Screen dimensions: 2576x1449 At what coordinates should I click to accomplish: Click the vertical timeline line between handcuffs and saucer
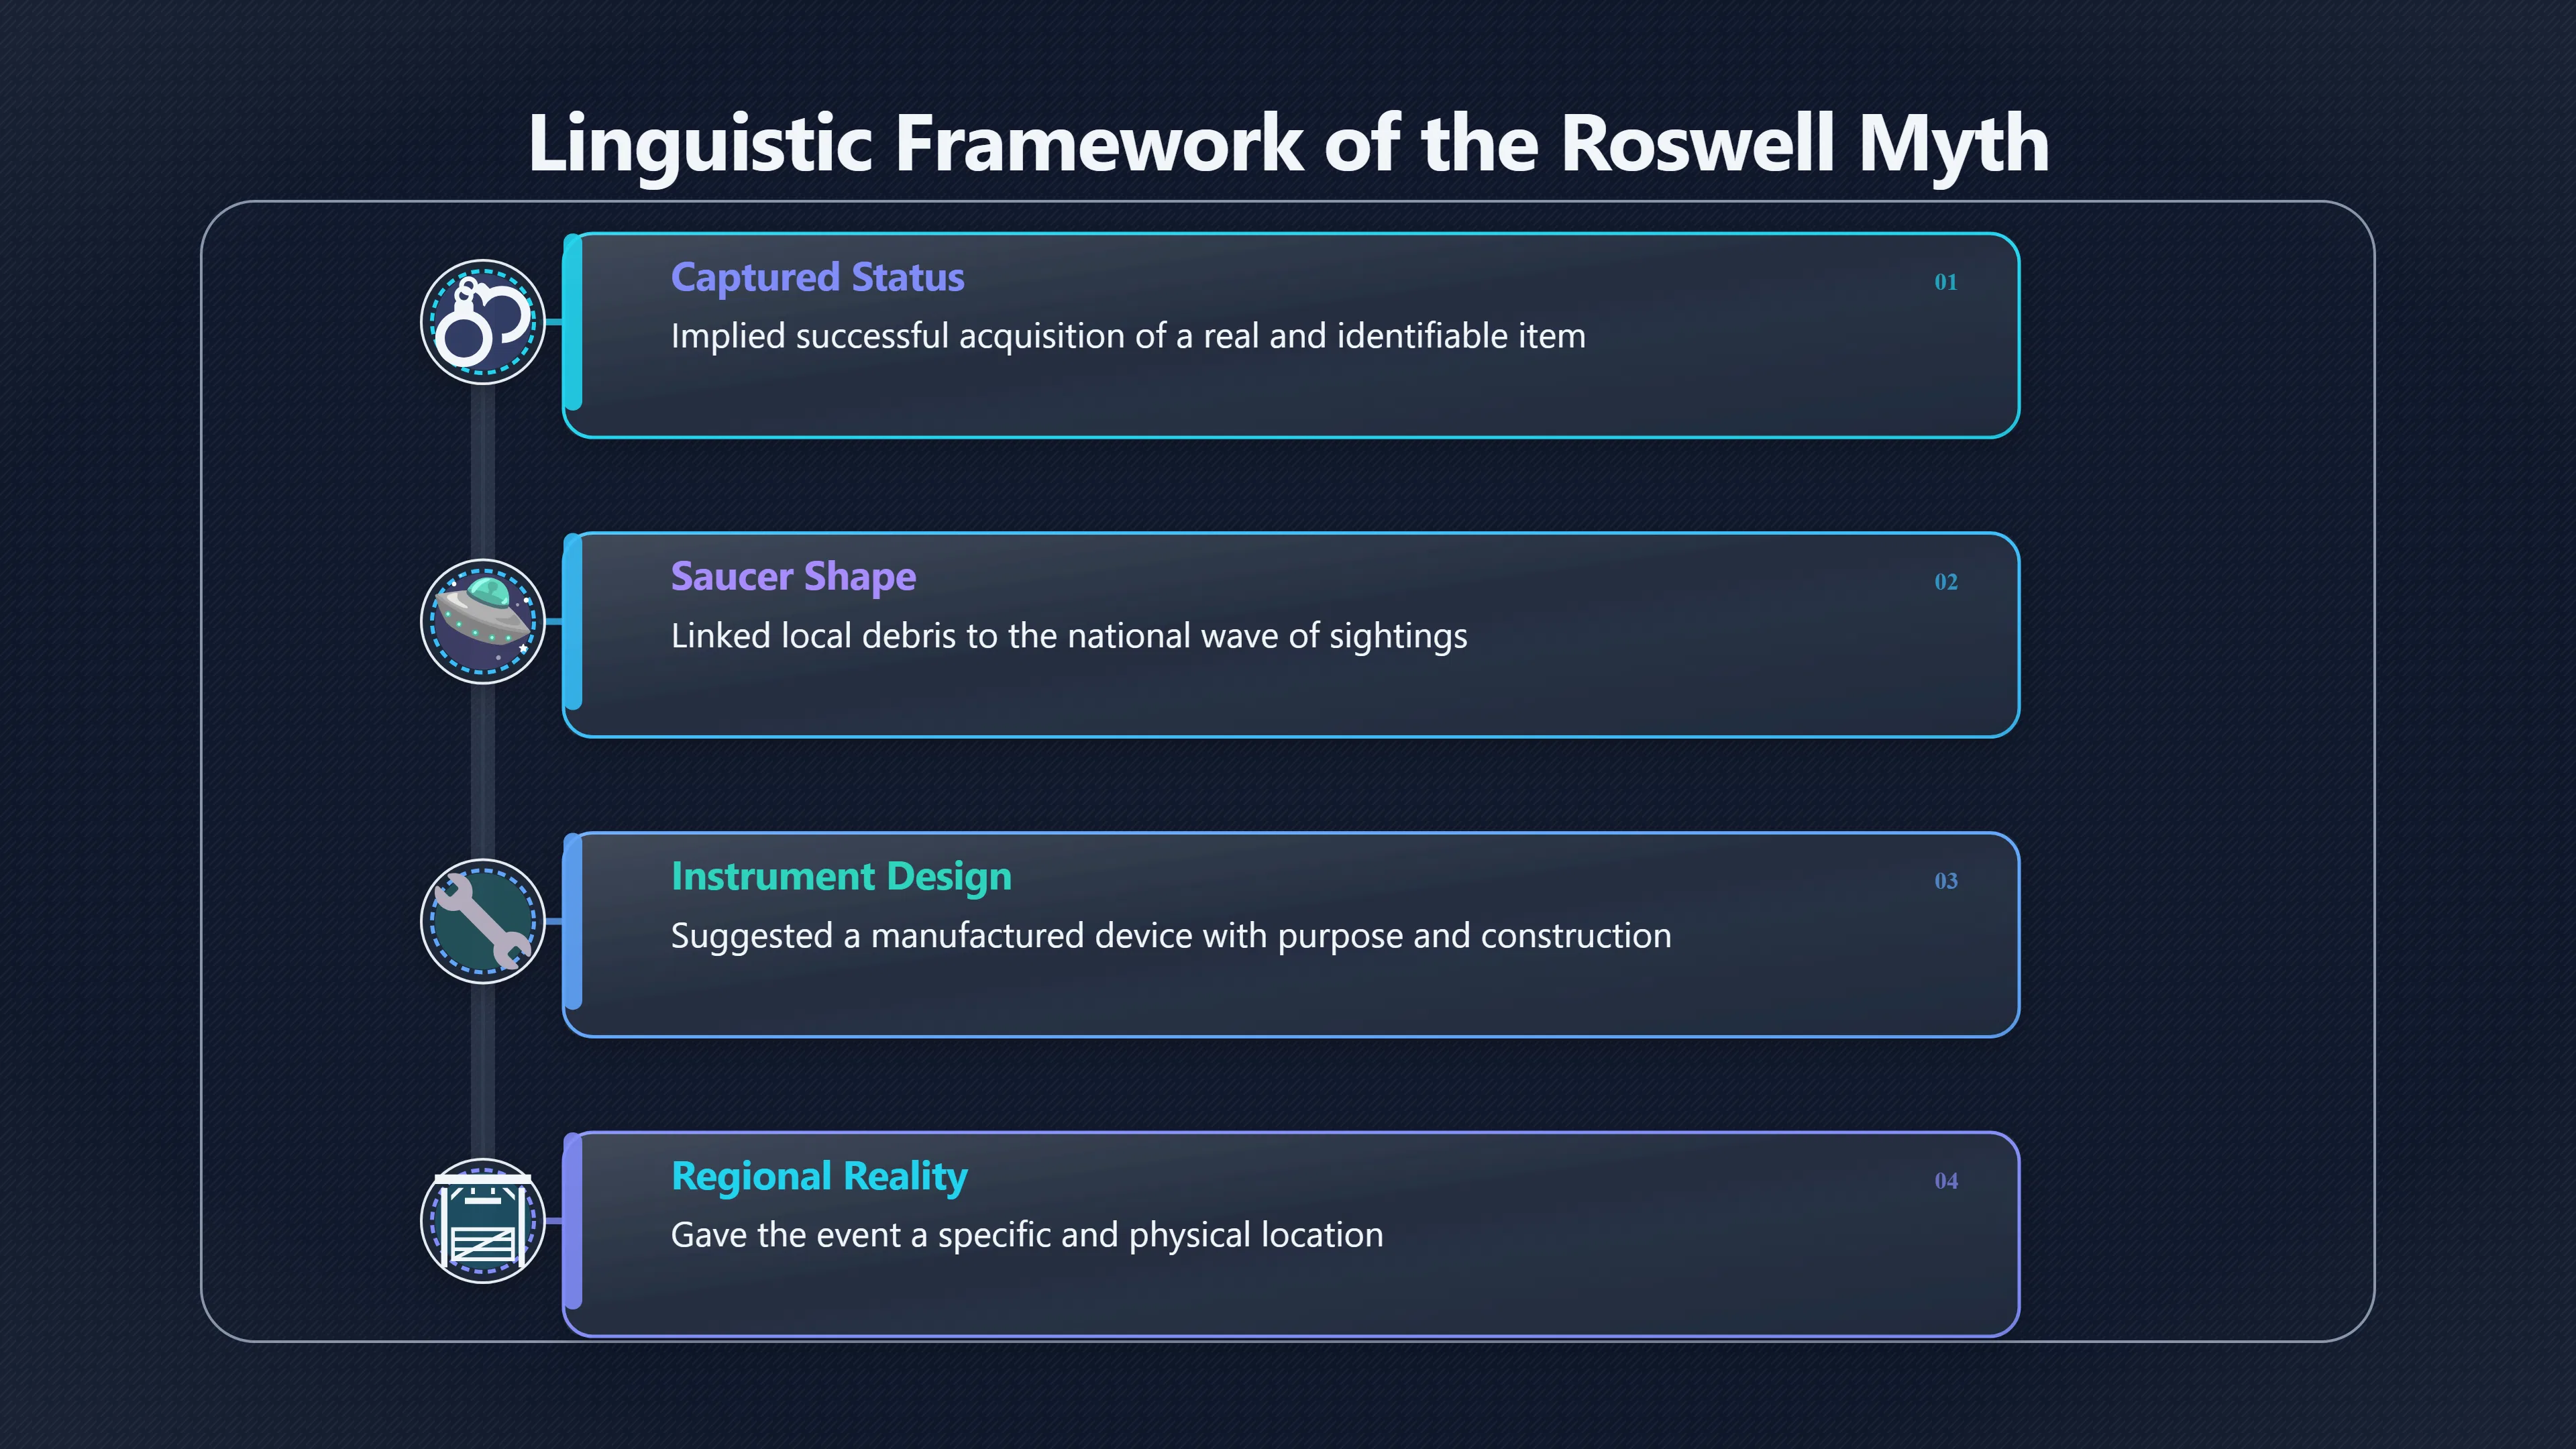click(x=483, y=471)
